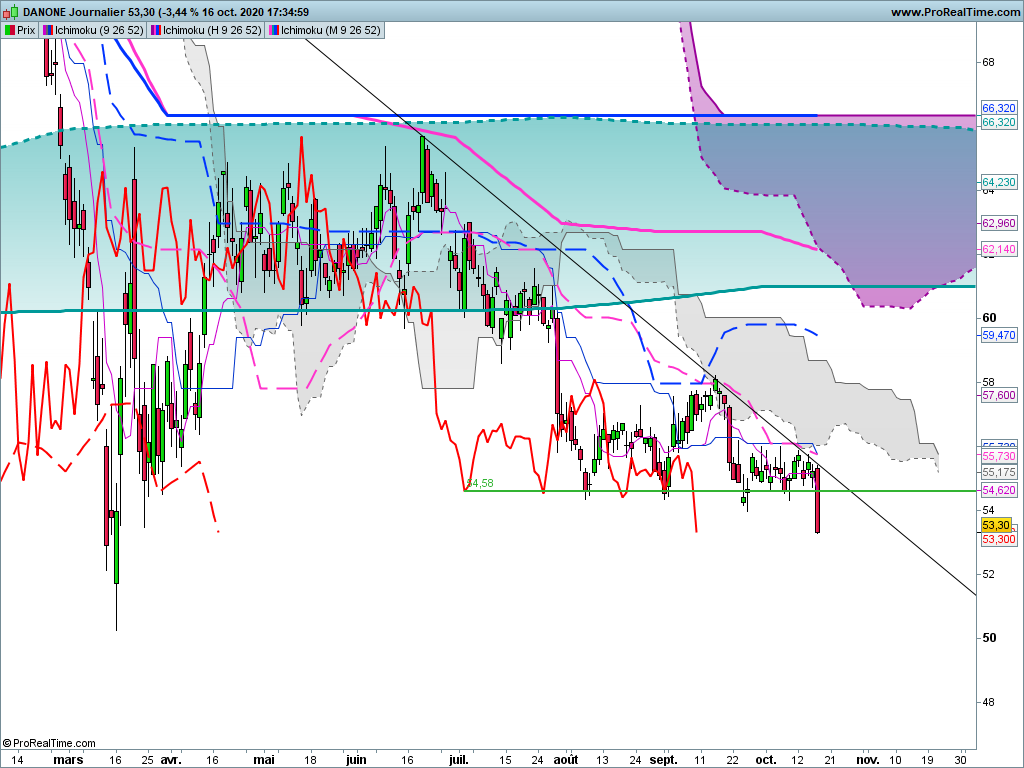Click the www.ProRealTime.com link
Screen dimensions: 1024x768
[955, 12]
